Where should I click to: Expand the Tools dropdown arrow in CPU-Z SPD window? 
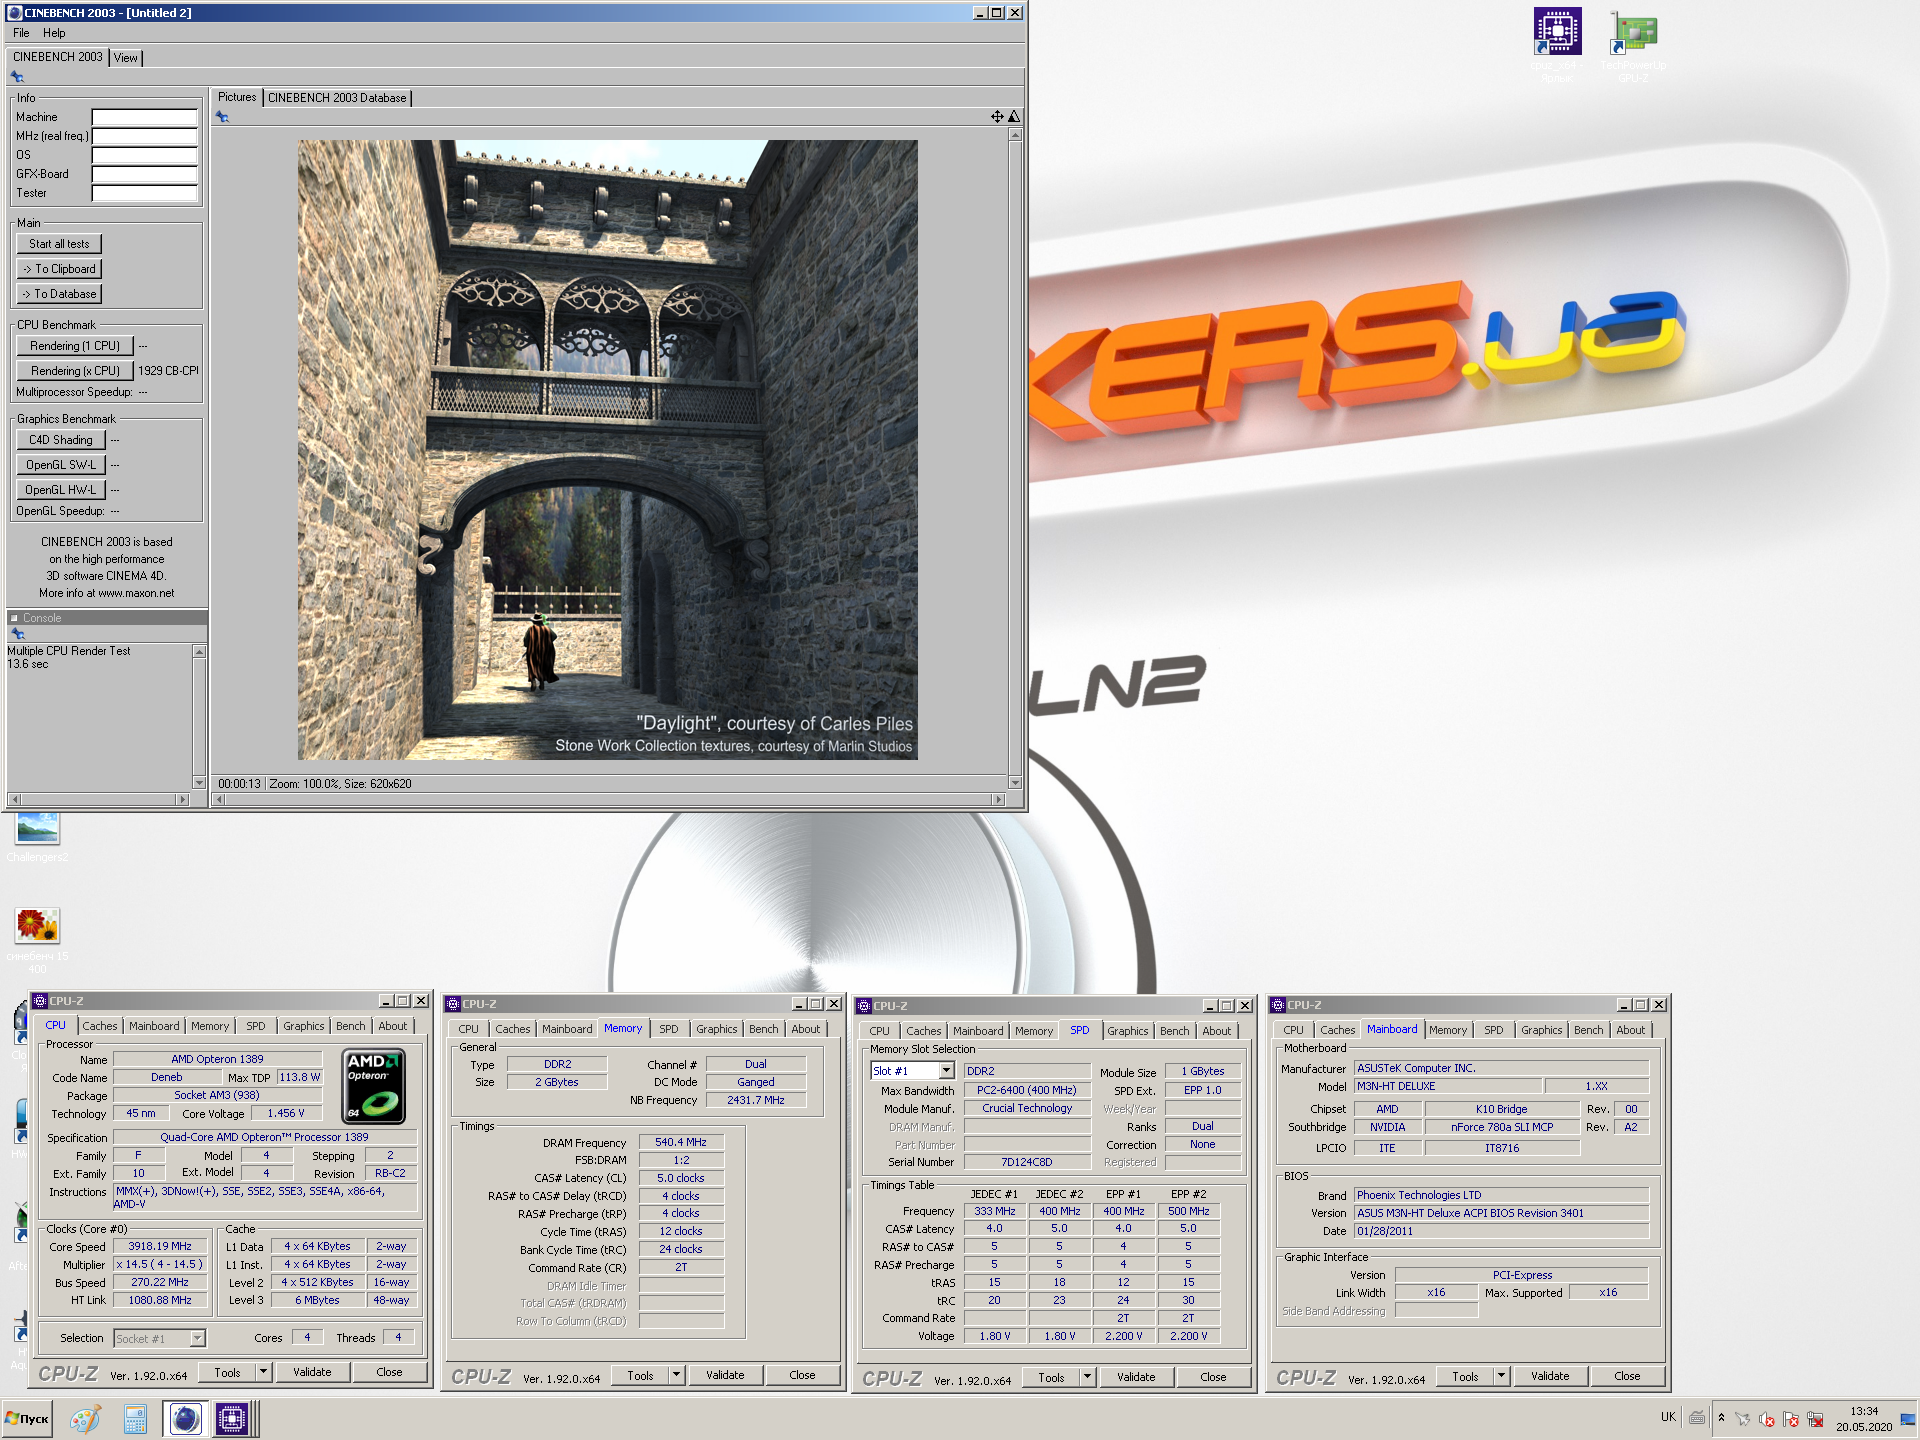1088,1377
